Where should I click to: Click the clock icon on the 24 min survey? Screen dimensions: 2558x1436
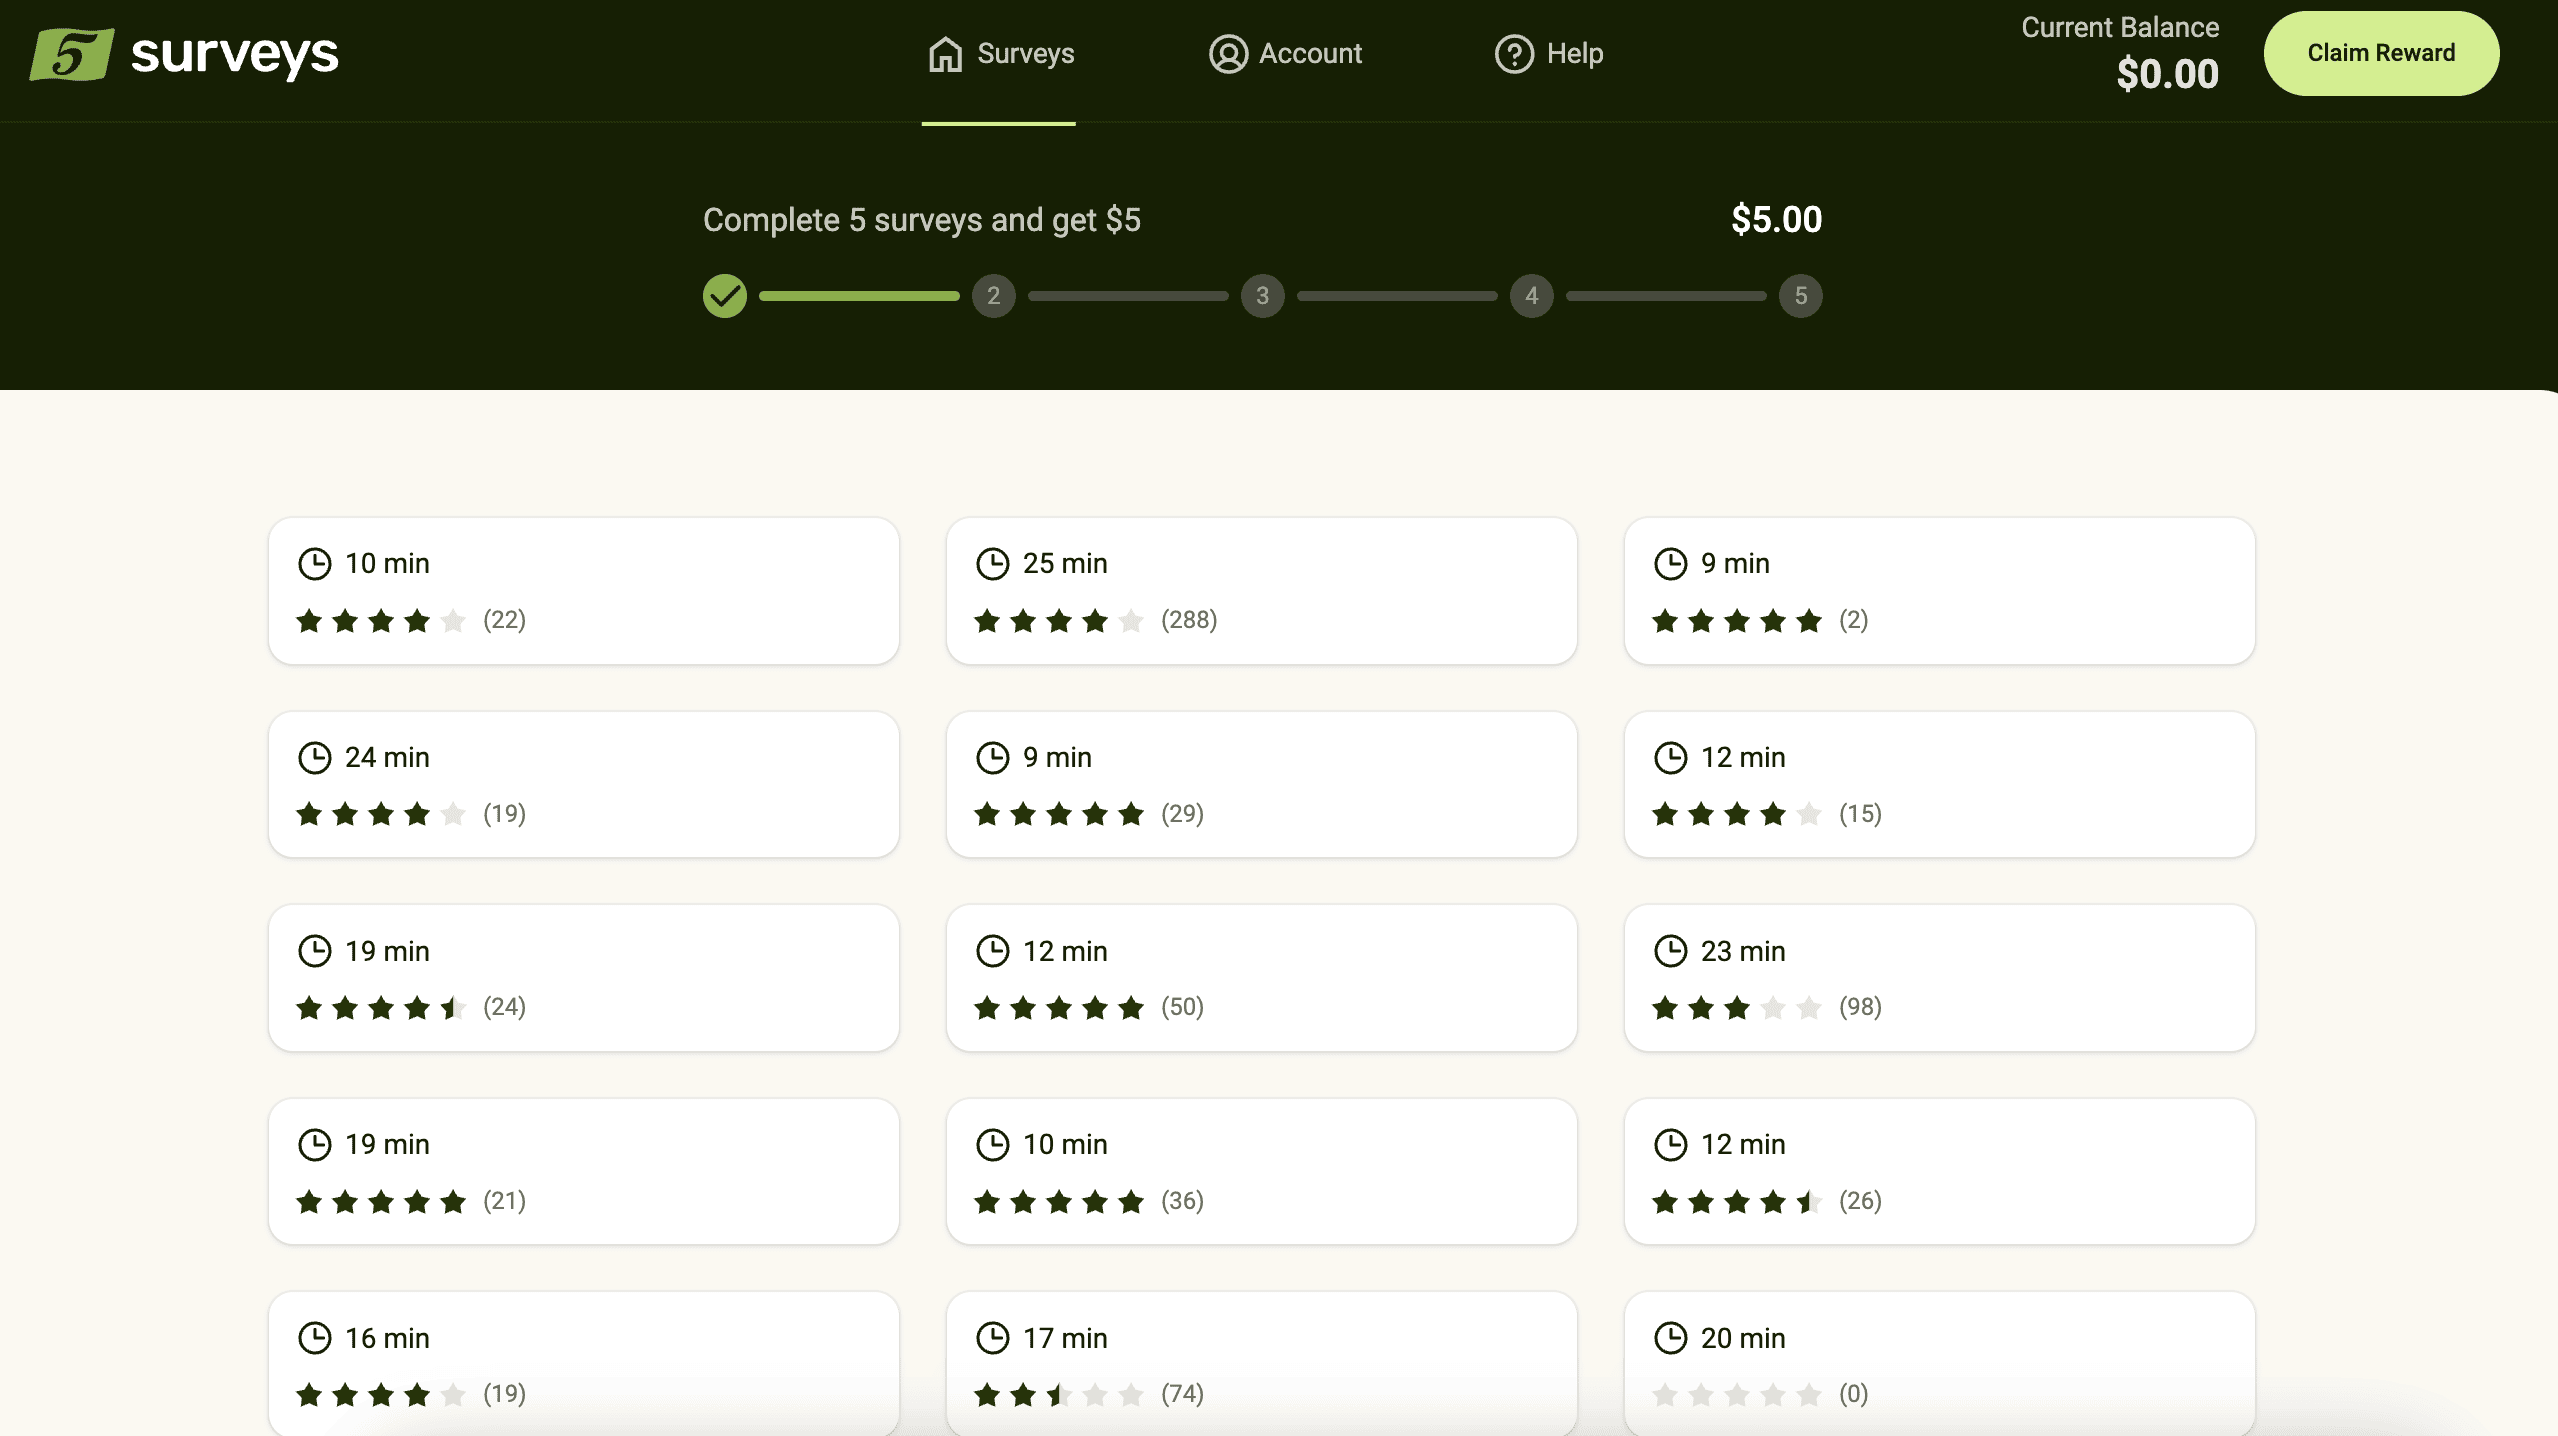tap(315, 757)
